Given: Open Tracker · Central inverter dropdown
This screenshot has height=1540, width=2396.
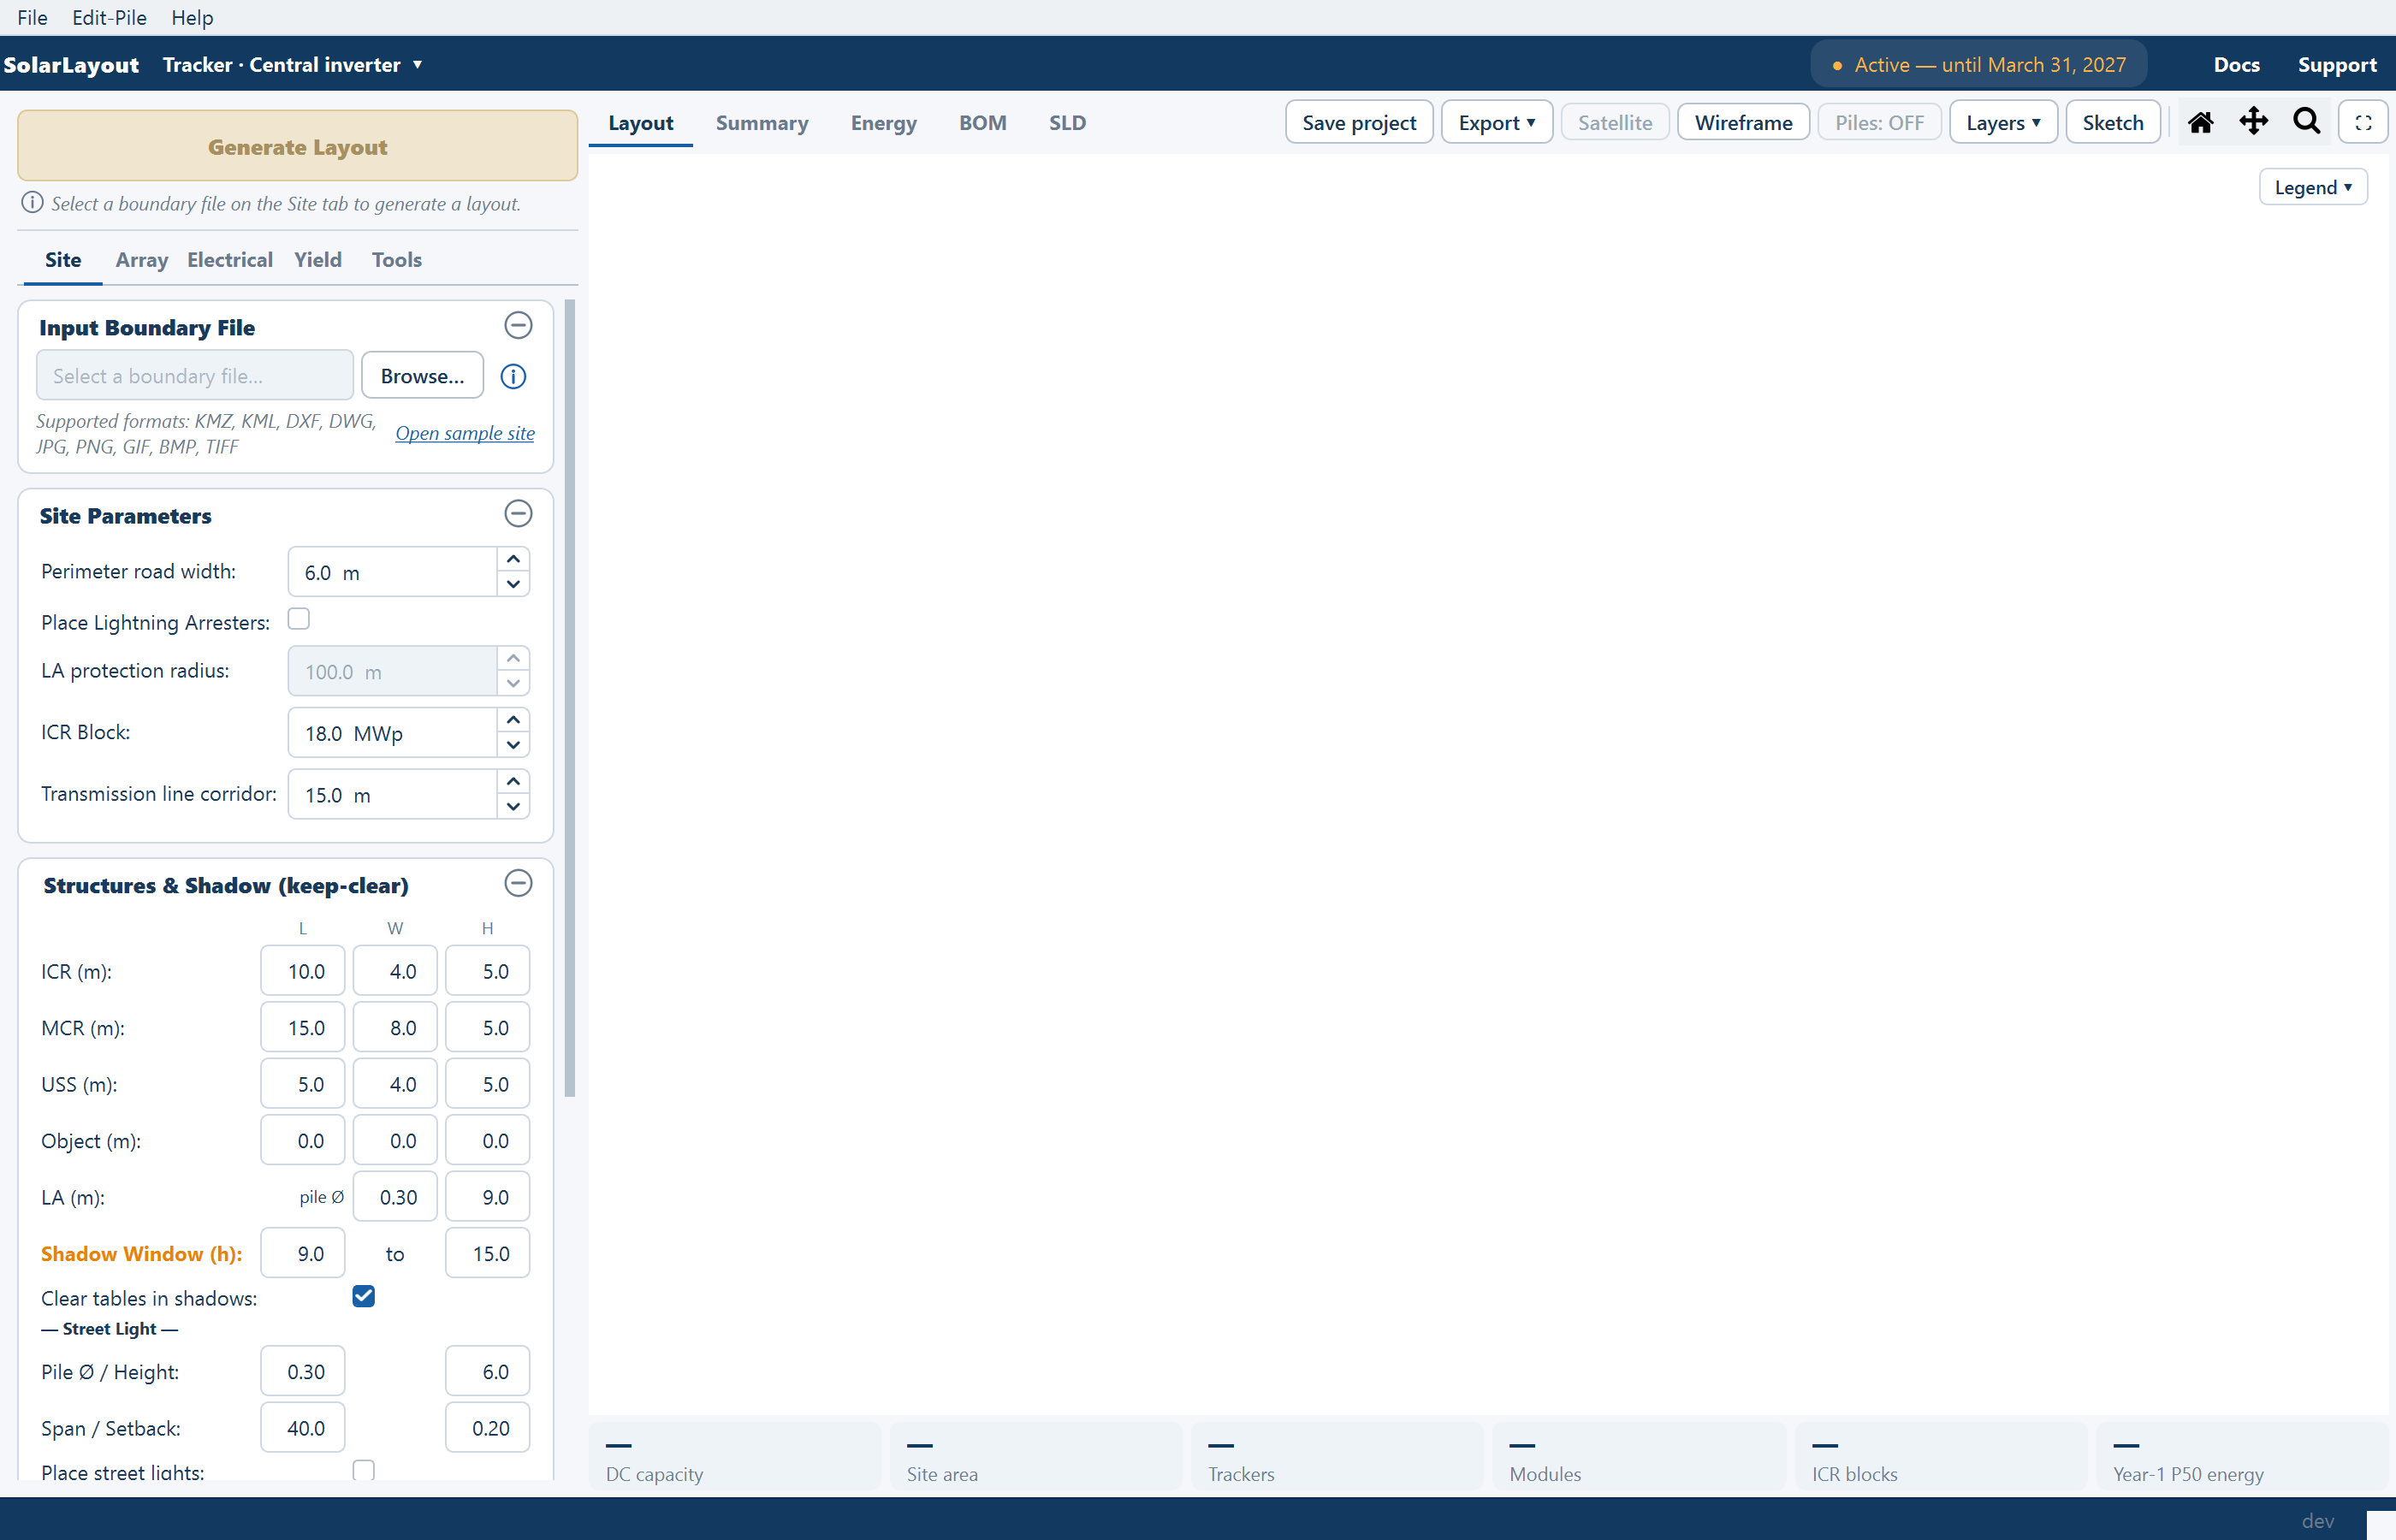Looking at the screenshot, I should [x=292, y=65].
